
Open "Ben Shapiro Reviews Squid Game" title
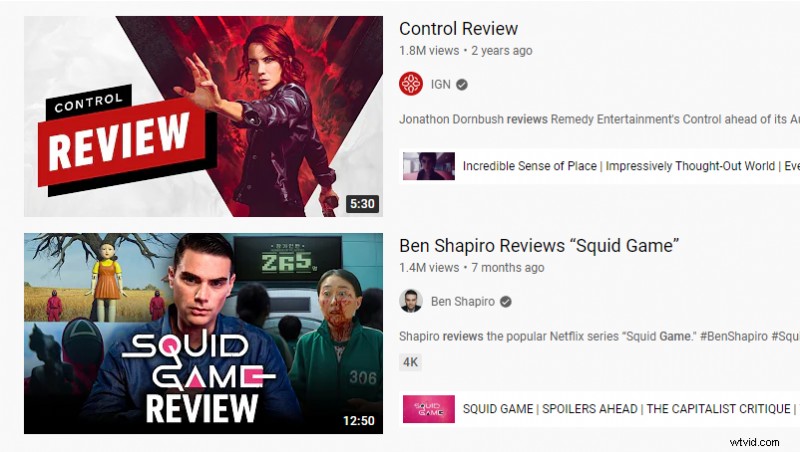pyautogui.click(x=539, y=245)
